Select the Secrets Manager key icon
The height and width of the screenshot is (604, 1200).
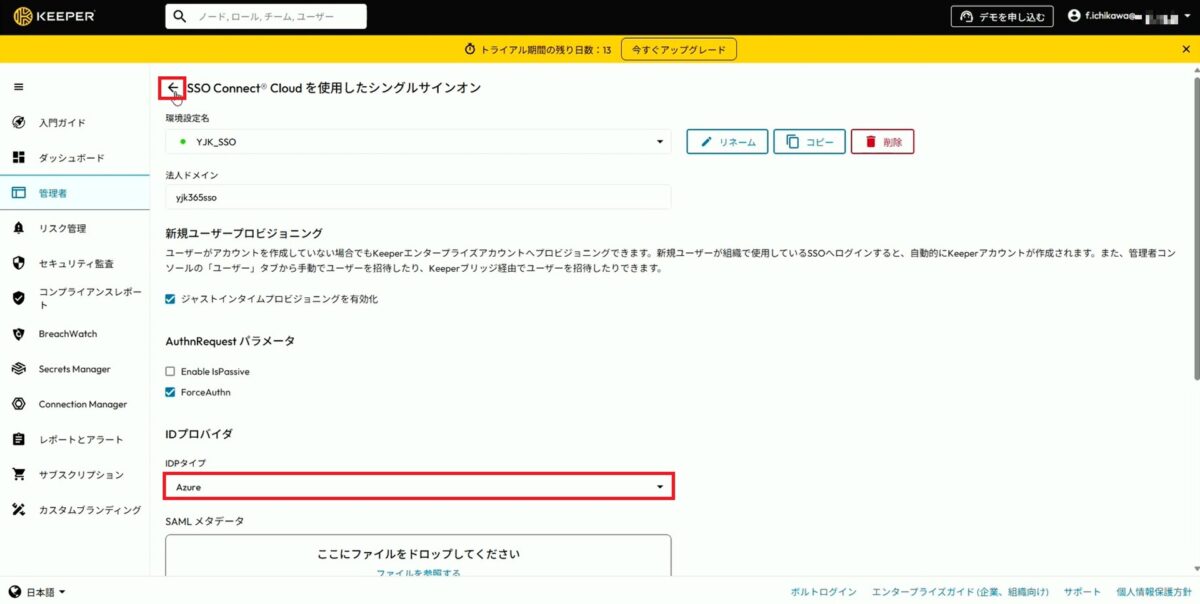pos(17,368)
